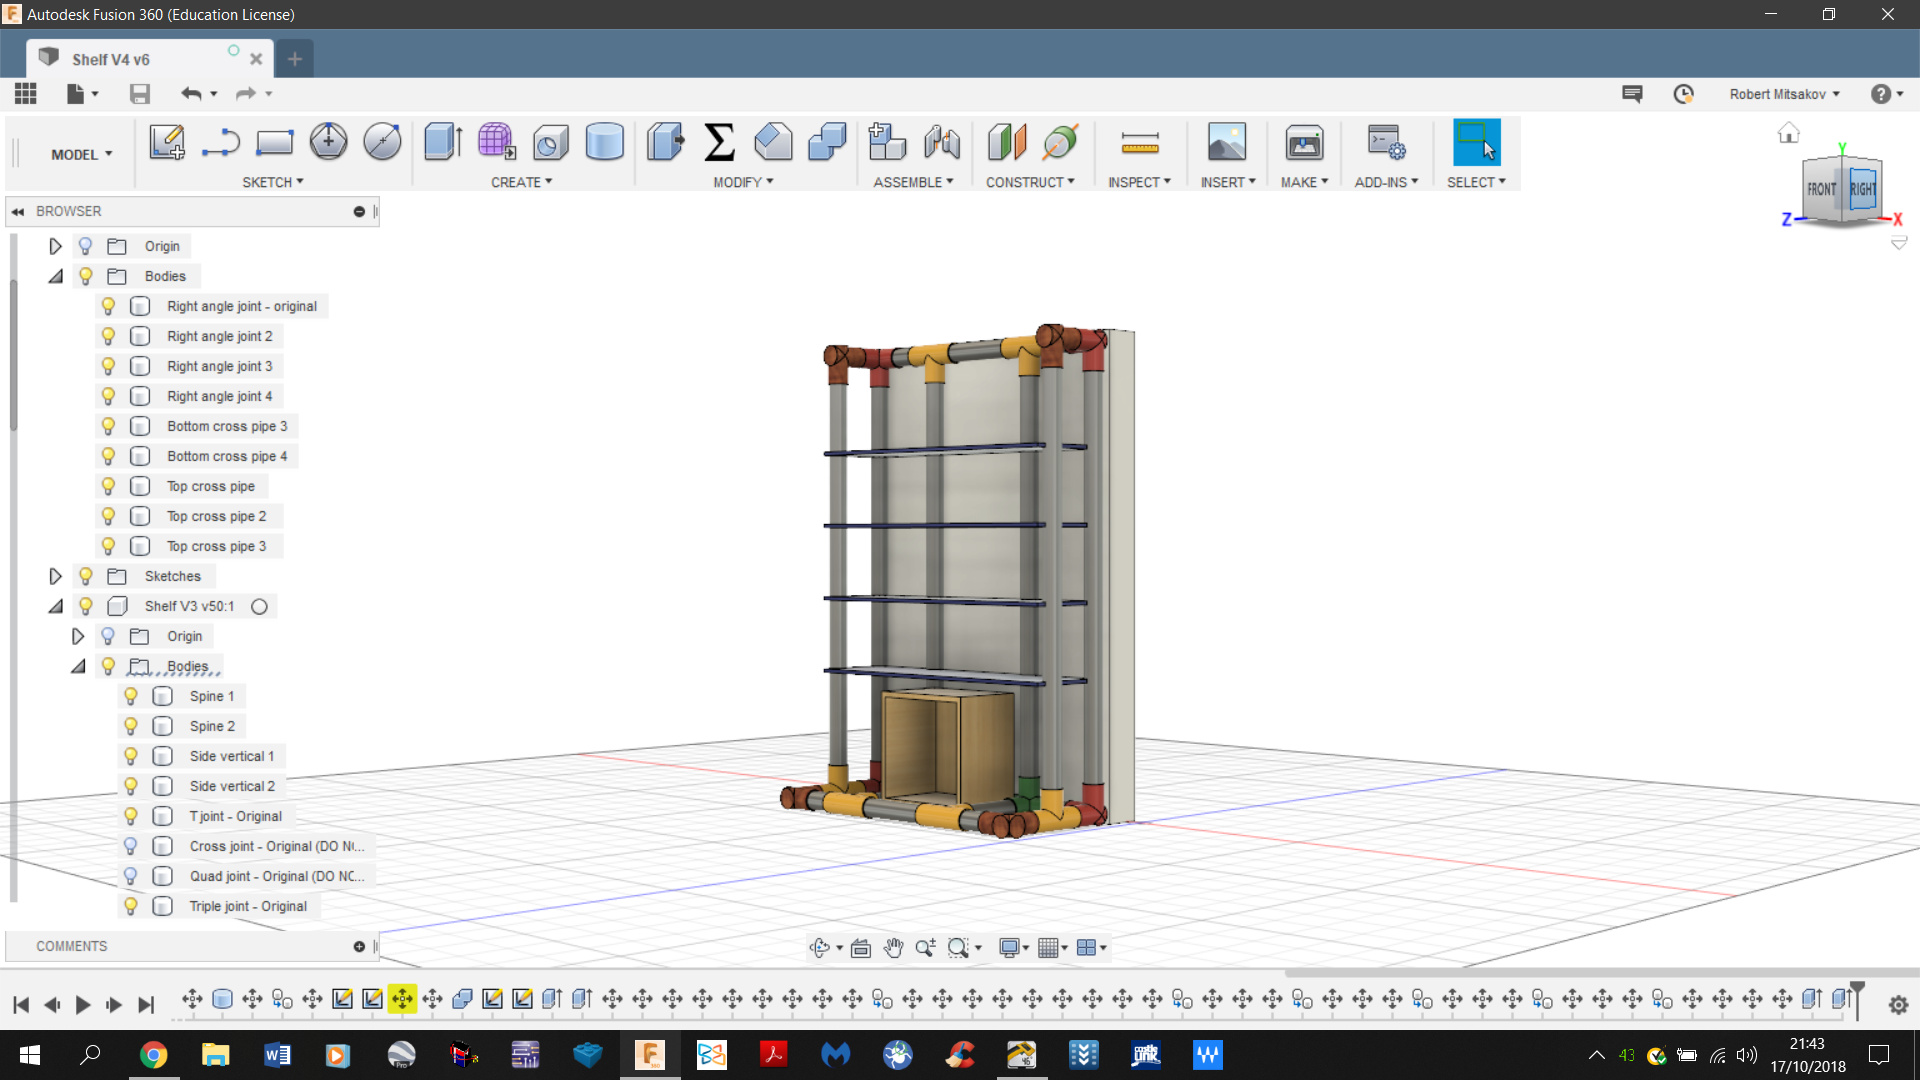Open the File menu dropdown arrow
1920x1080 pixels.
(x=95, y=94)
